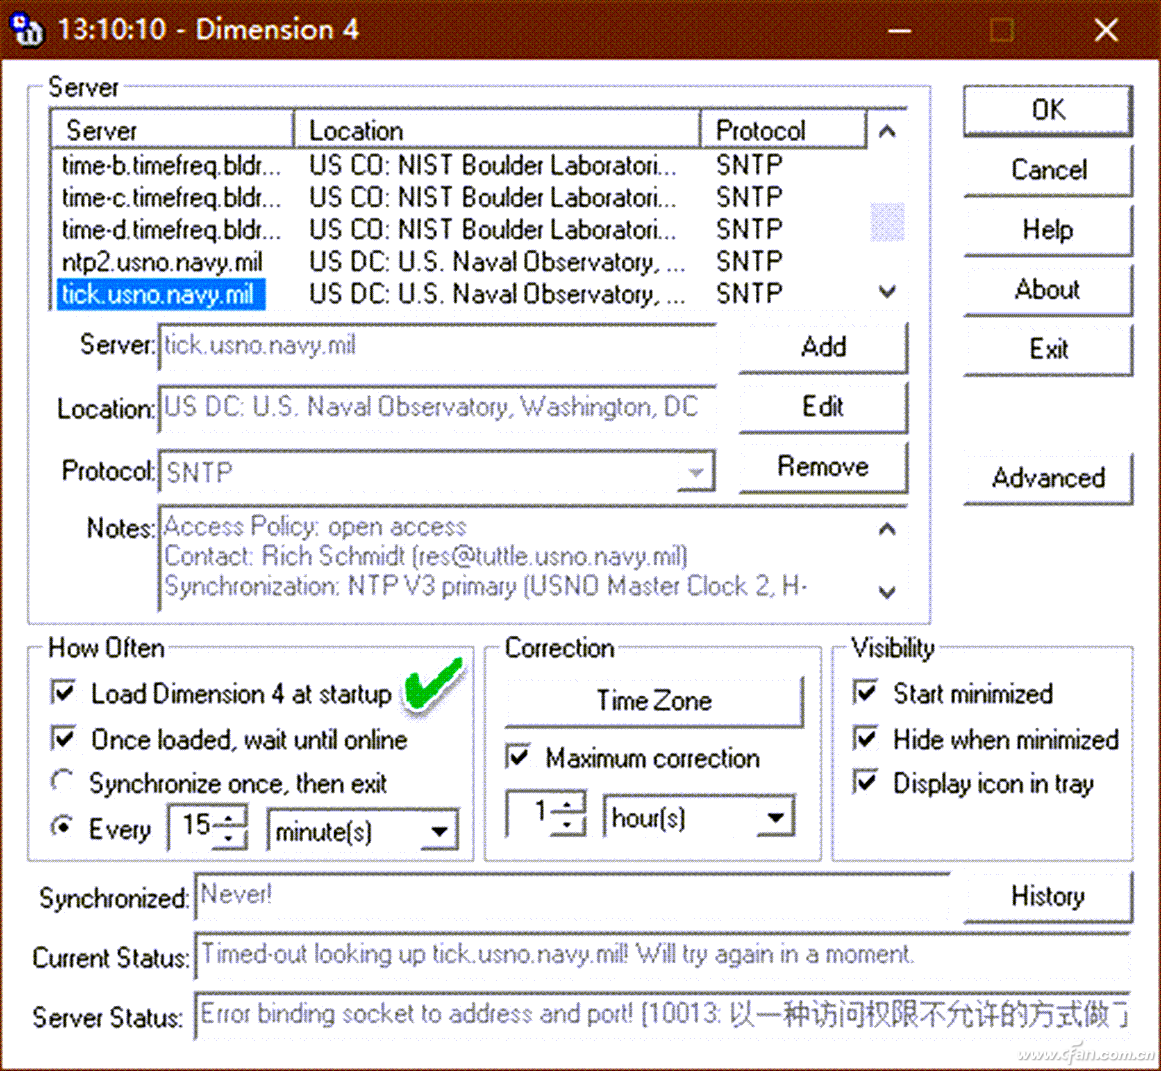Click the Location input field
This screenshot has height=1071, width=1161.
click(x=437, y=407)
